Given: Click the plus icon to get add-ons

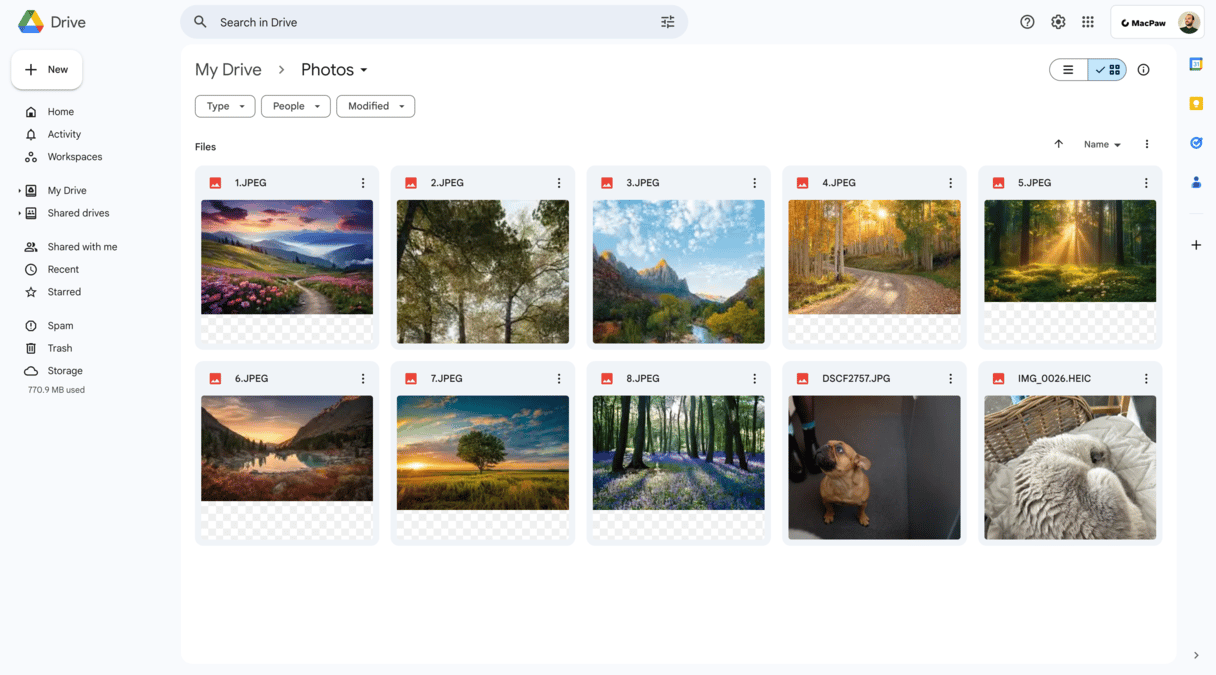Looking at the screenshot, I should tap(1196, 245).
